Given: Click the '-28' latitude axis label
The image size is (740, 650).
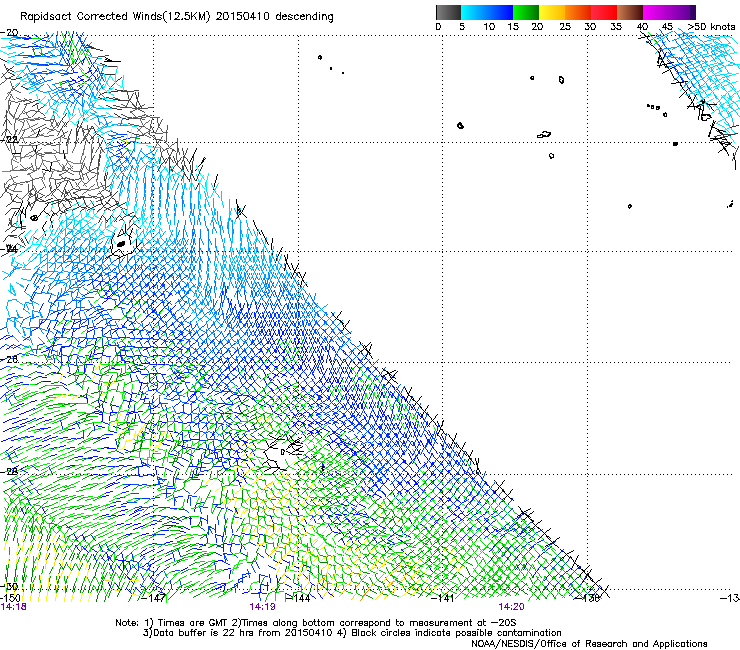Looking at the screenshot, I should coord(10,472).
